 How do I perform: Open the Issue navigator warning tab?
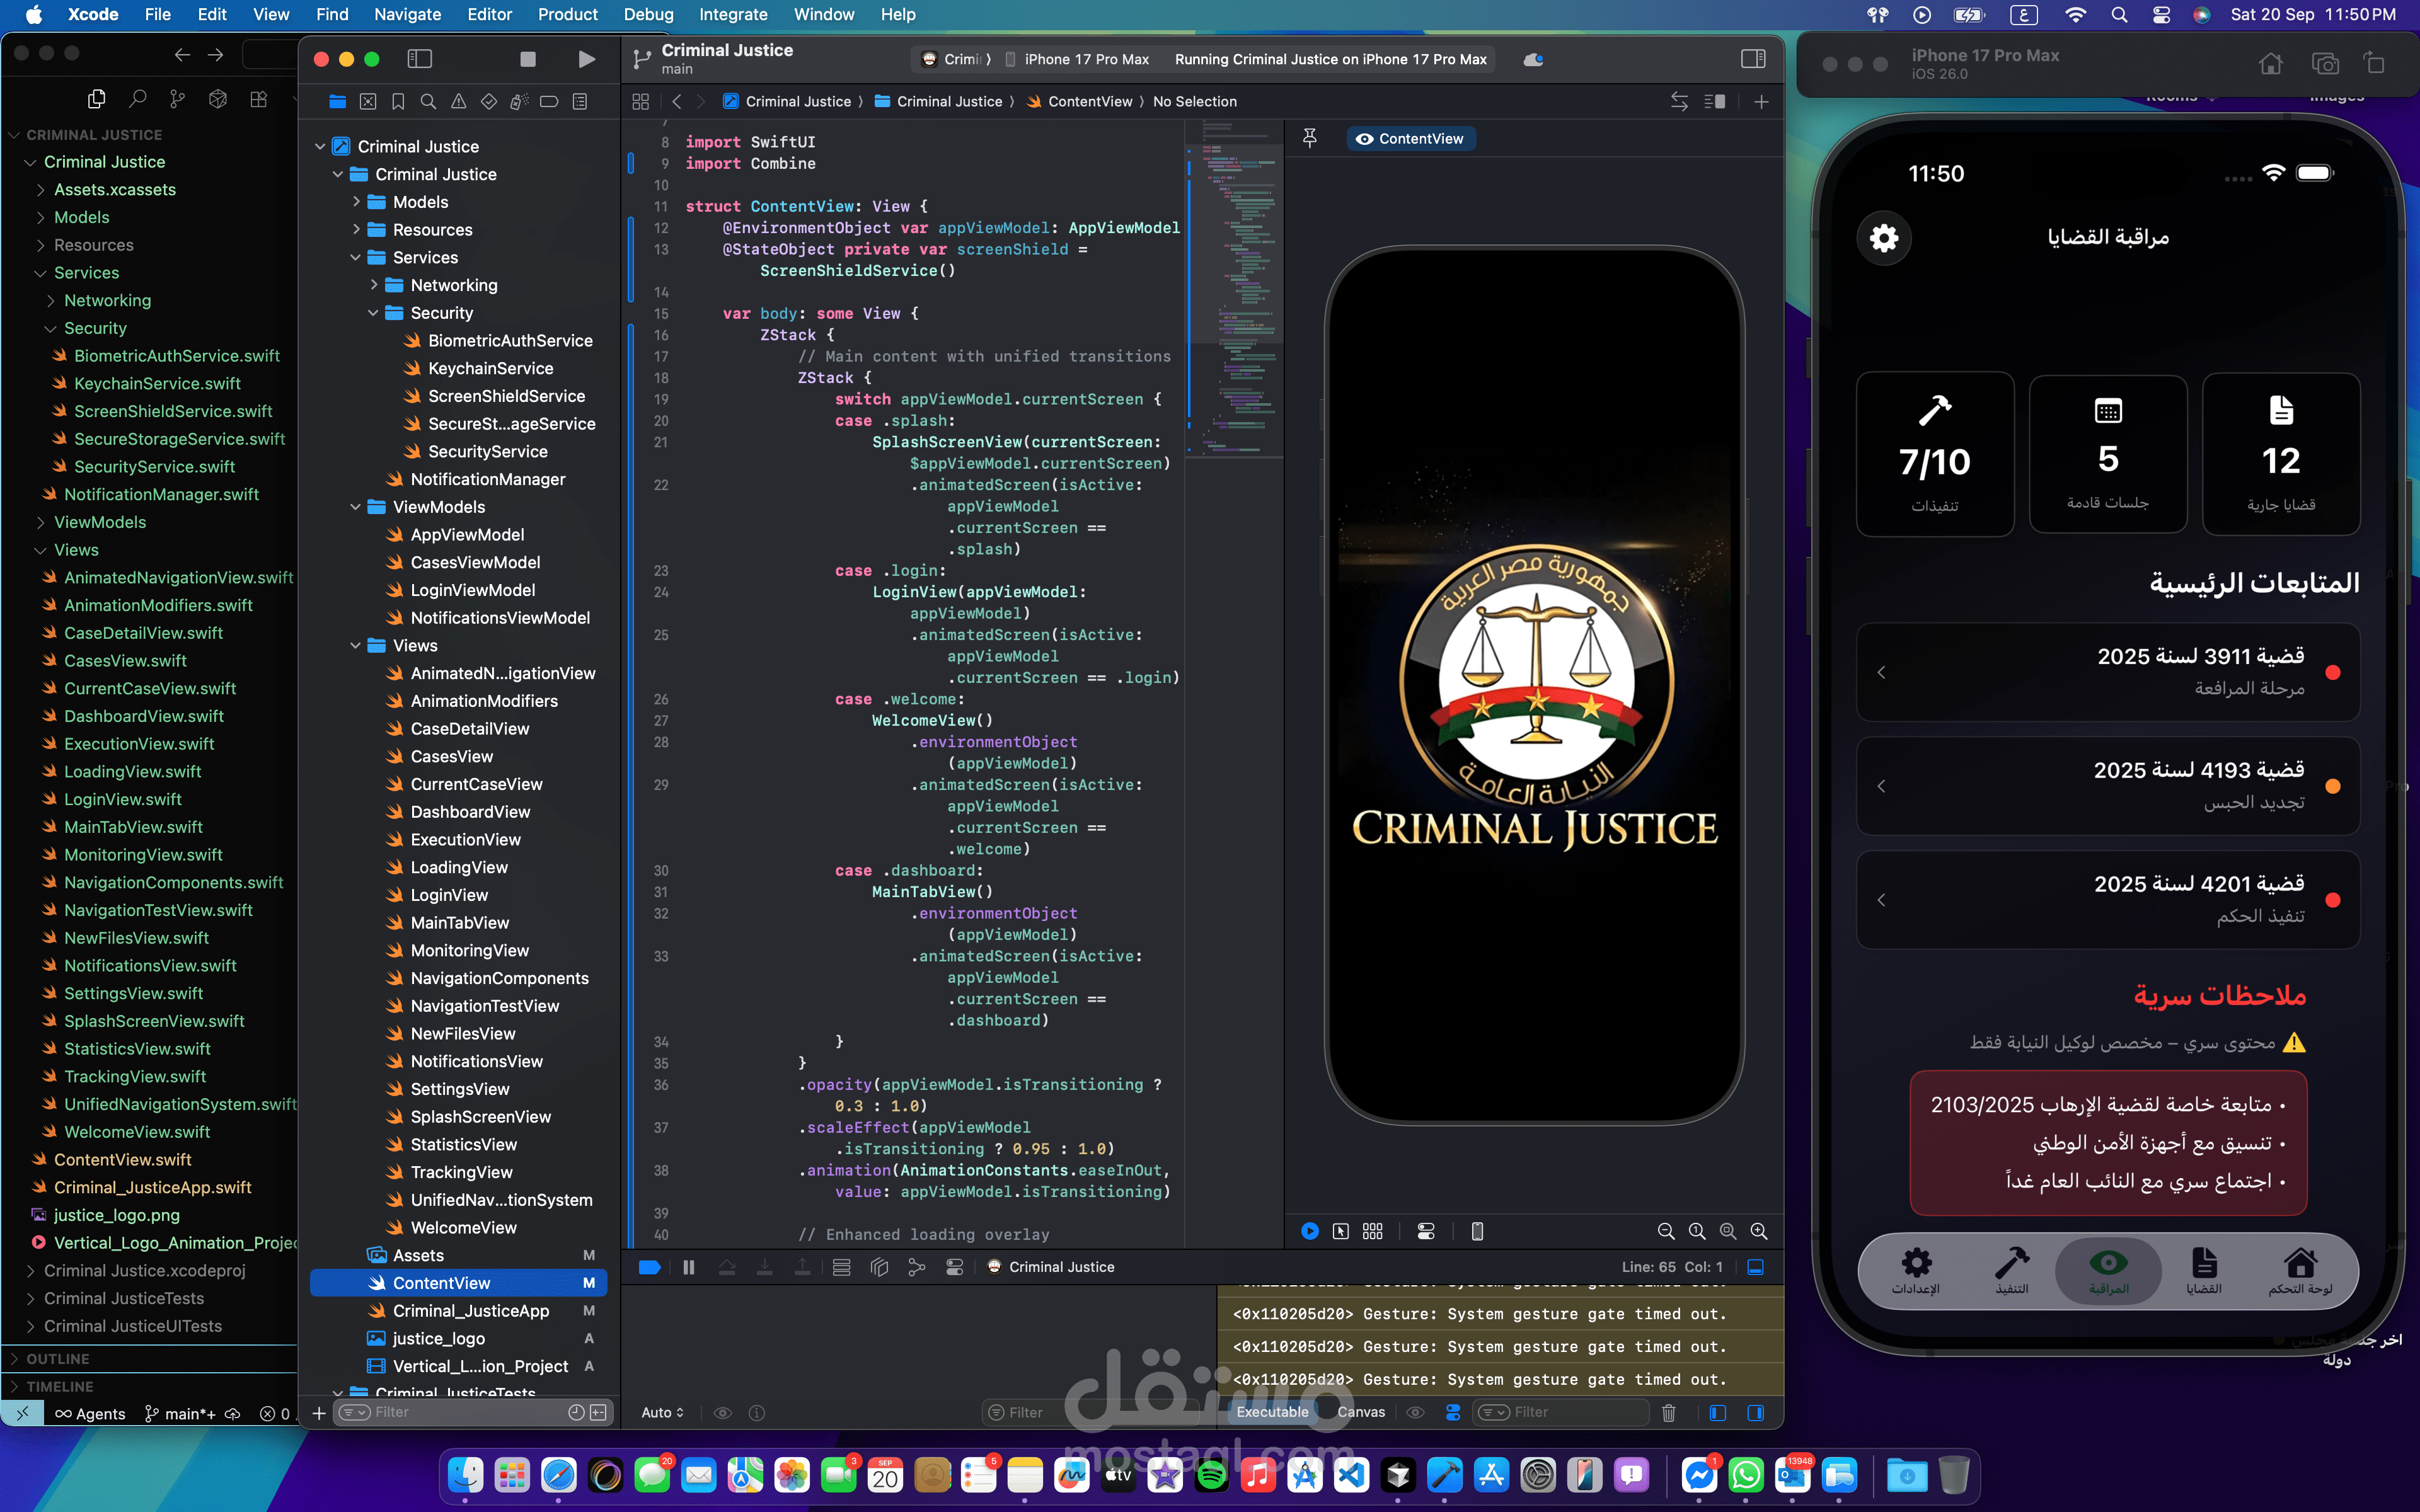coord(458,102)
